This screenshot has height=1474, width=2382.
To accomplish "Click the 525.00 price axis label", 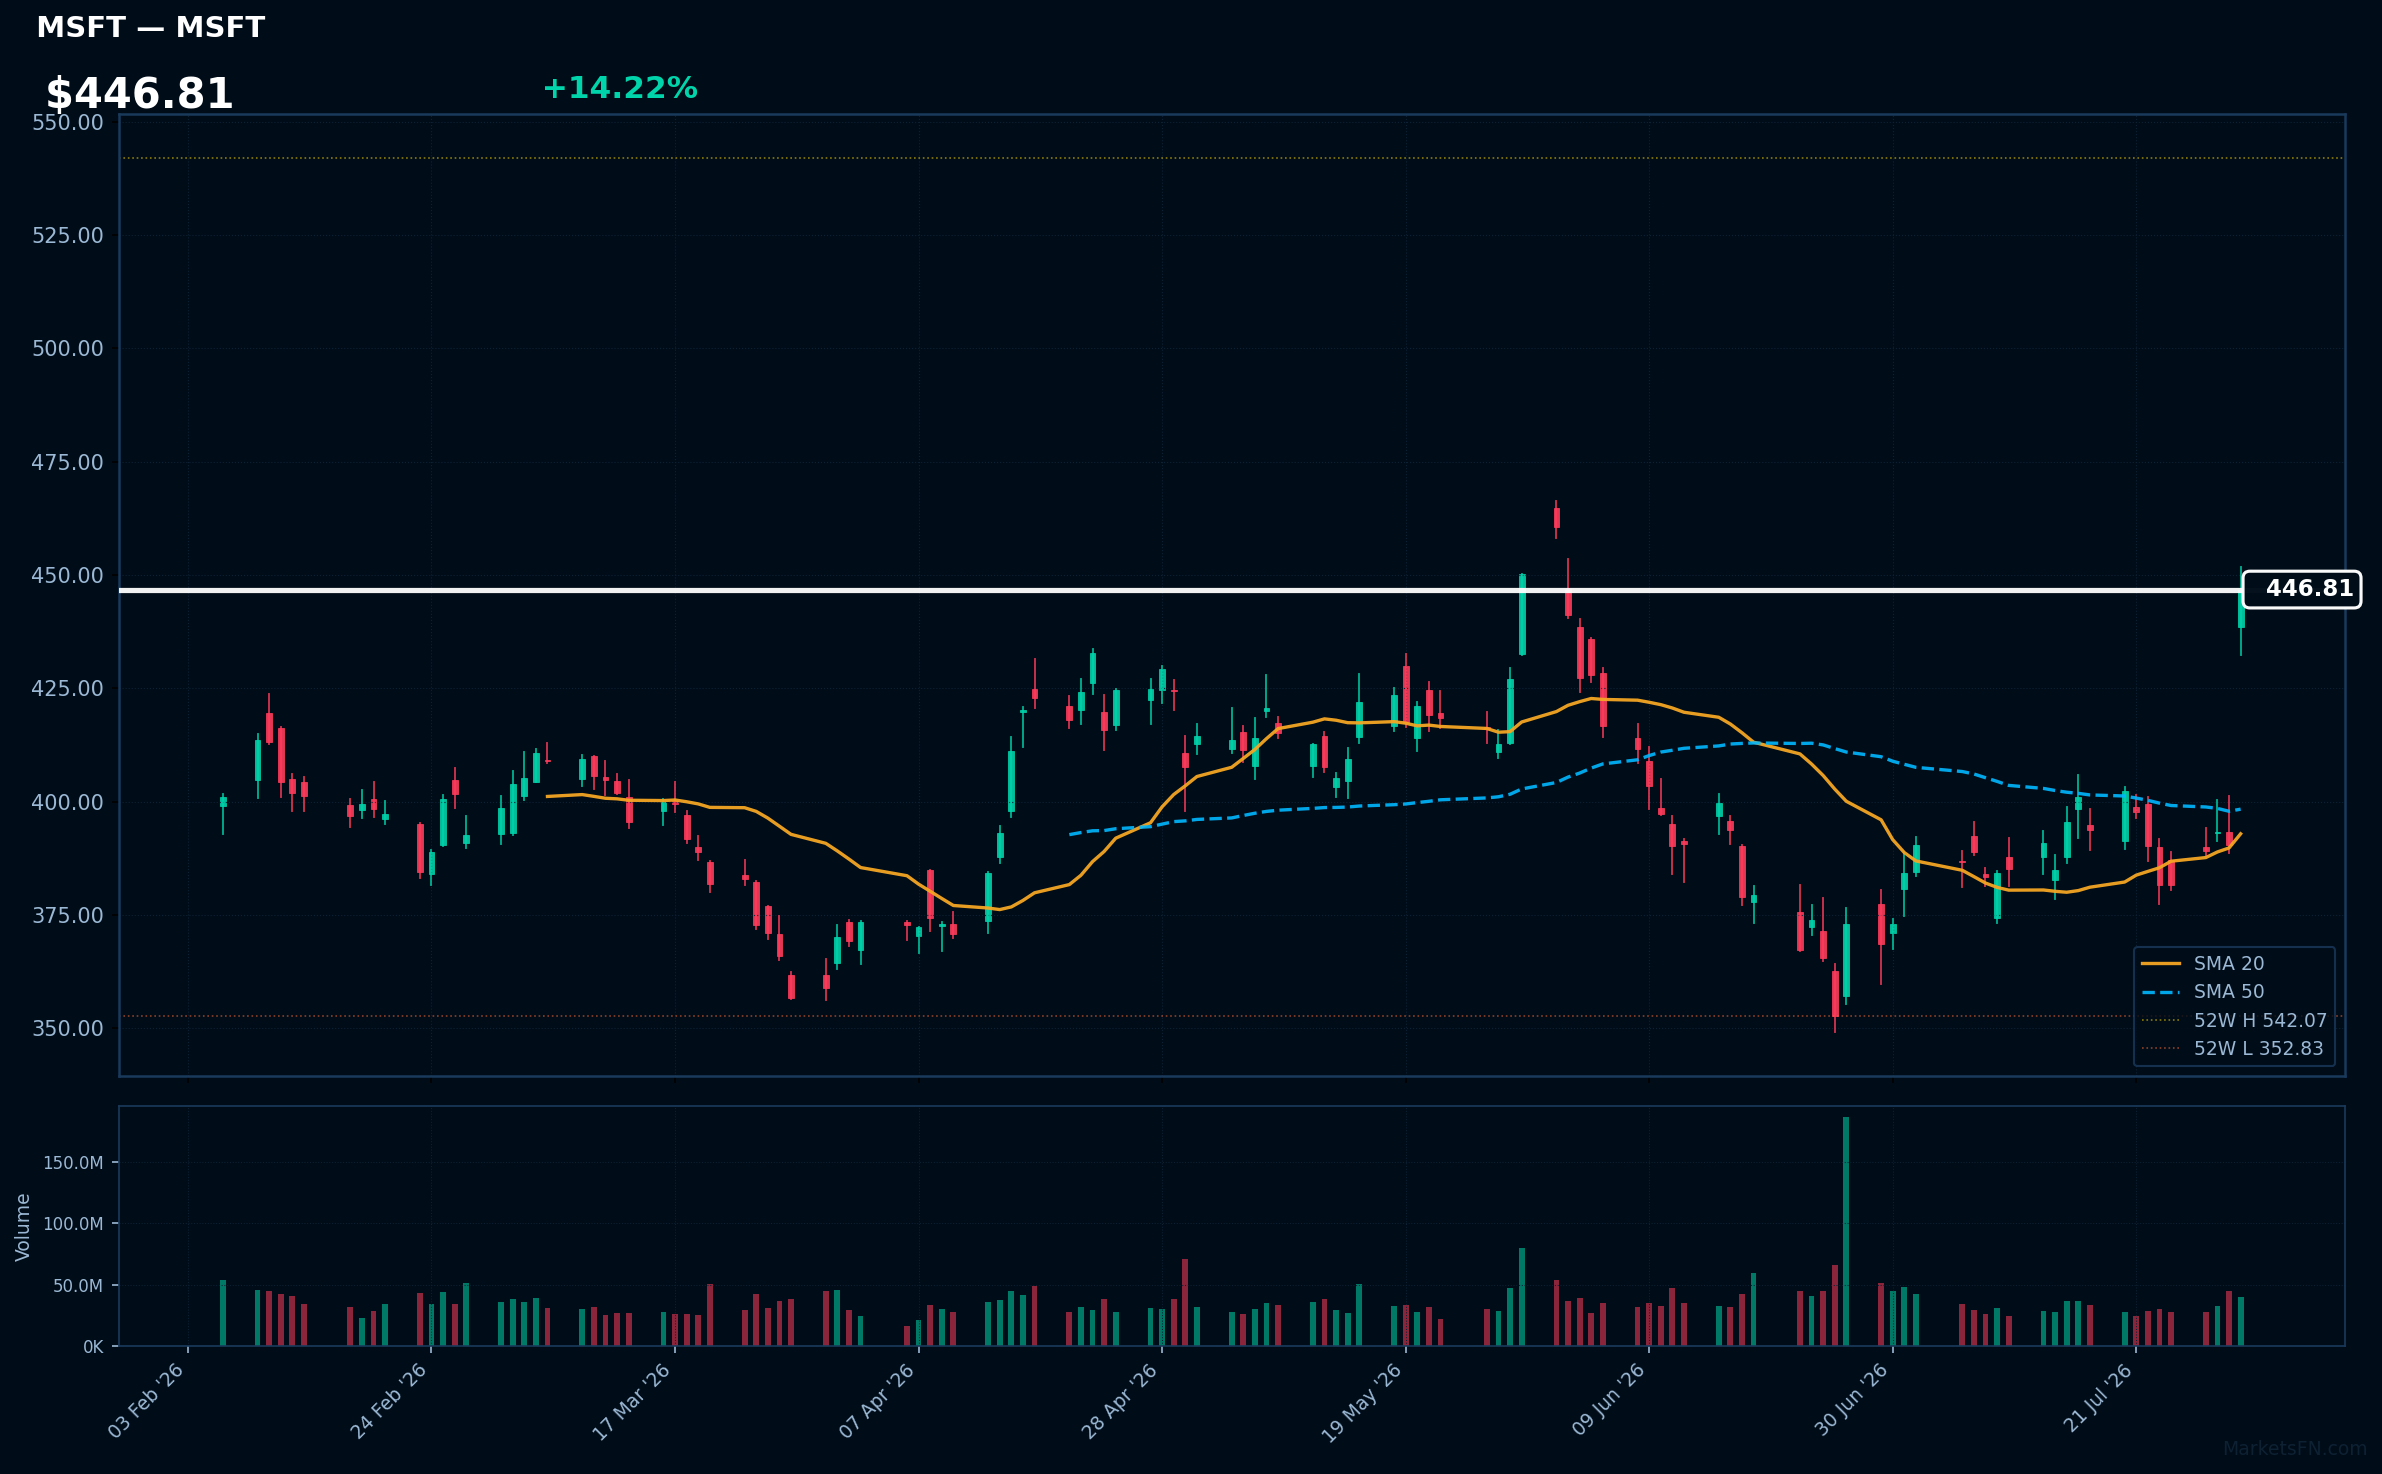I will pyautogui.click(x=68, y=235).
